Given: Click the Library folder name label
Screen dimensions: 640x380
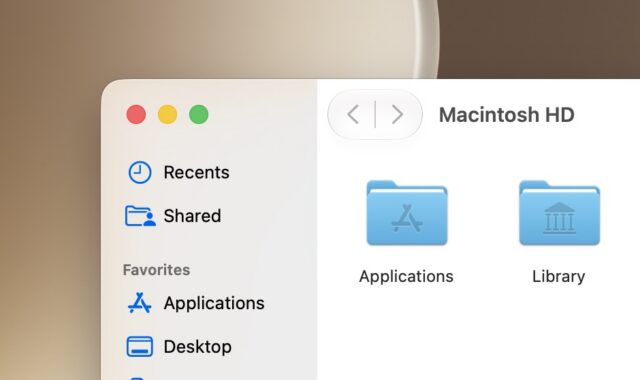Looking at the screenshot, I should pyautogui.click(x=558, y=277).
